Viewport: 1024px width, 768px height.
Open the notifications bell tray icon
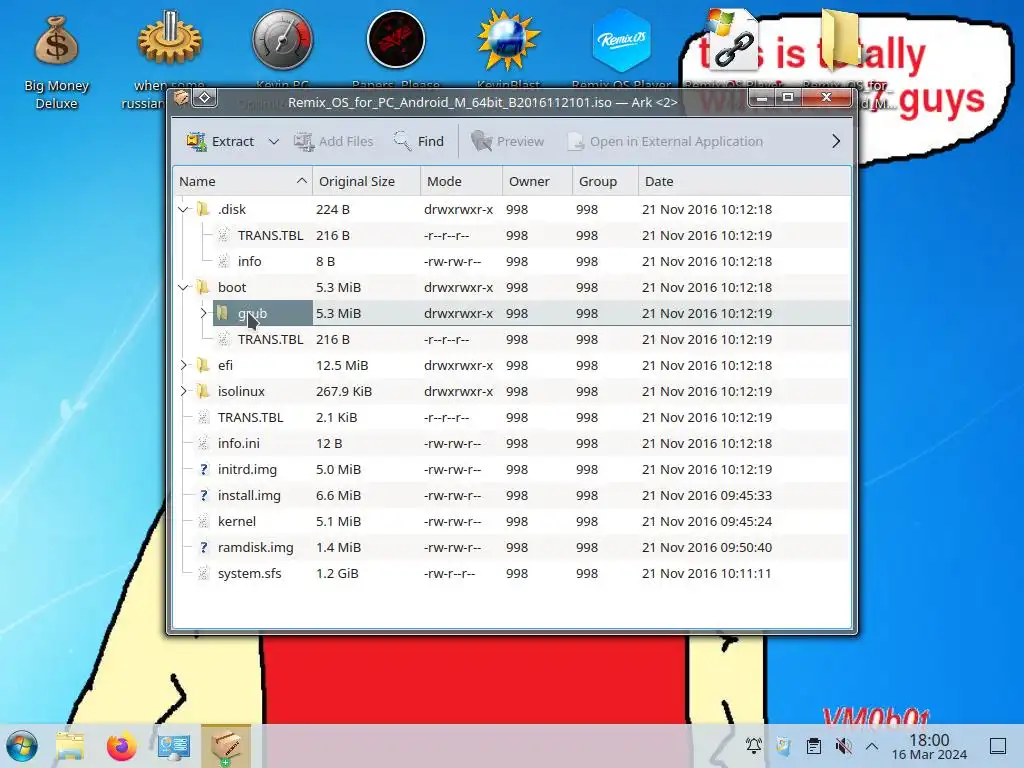coord(754,746)
